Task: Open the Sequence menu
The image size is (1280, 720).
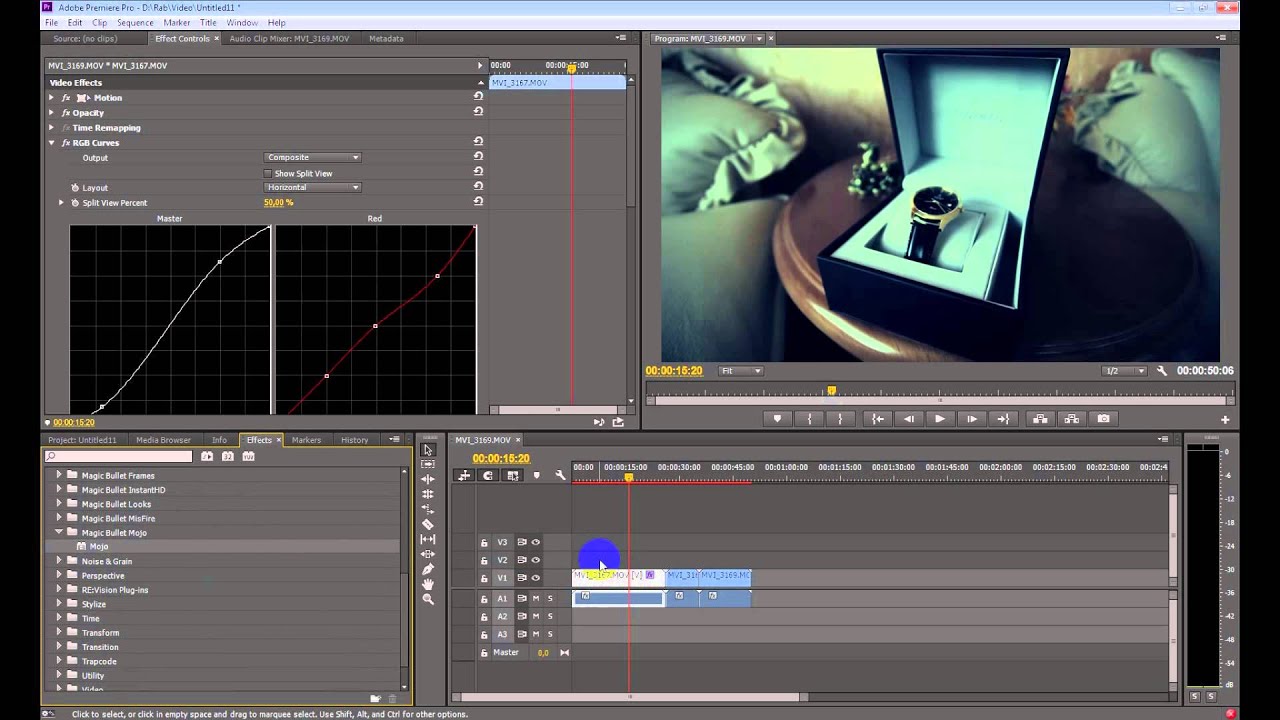Action: click(x=135, y=22)
